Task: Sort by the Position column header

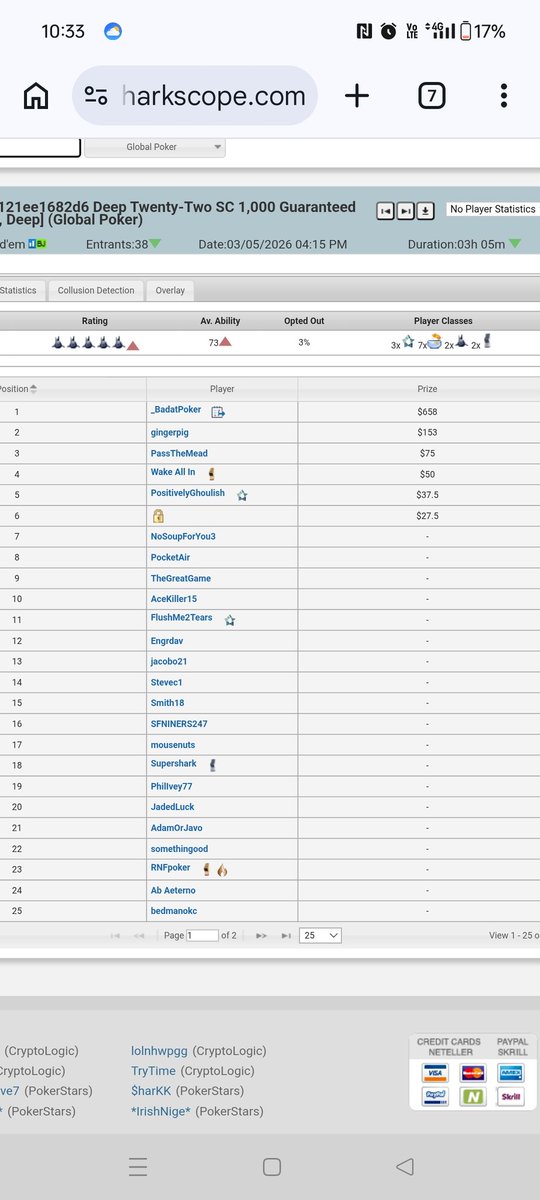Action: click(18, 389)
